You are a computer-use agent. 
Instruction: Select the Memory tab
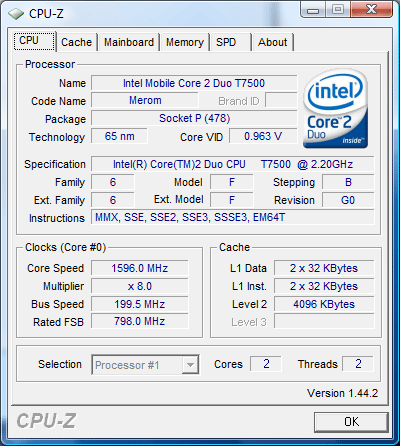[x=185, y=42]
